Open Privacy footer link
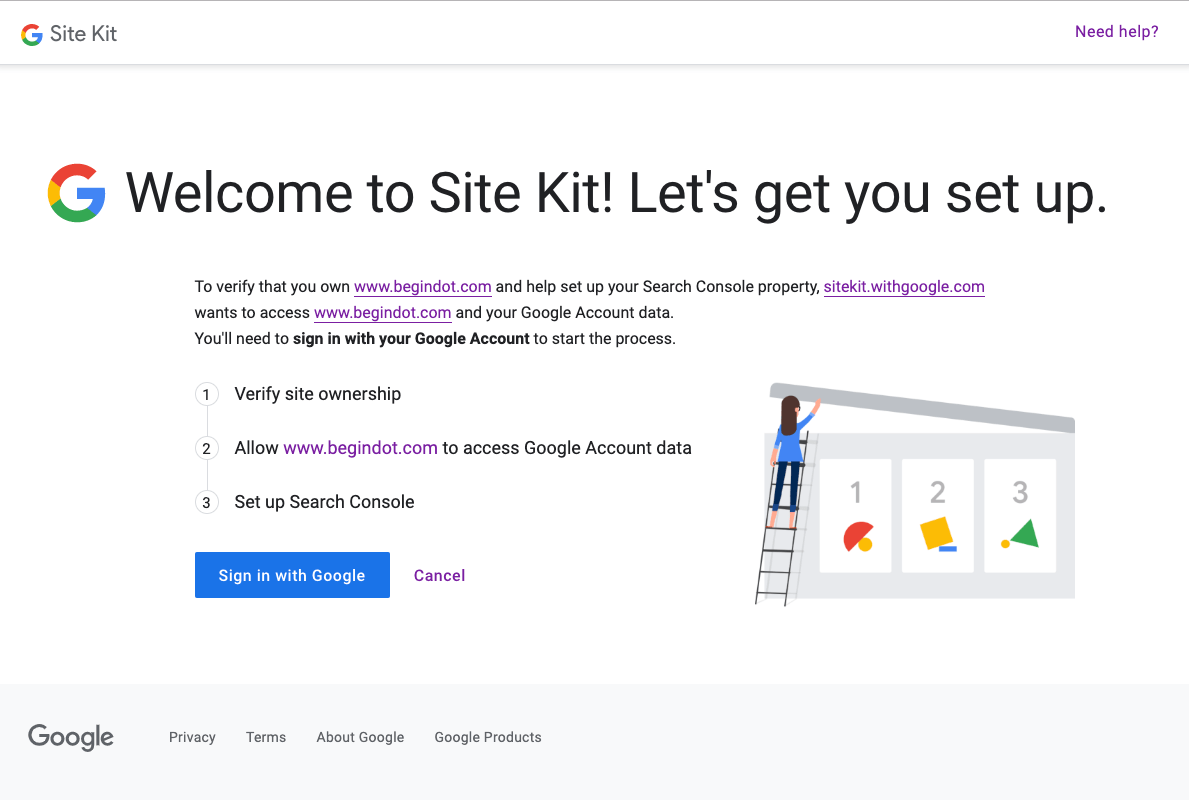The height and width of the screenshot is (800, 1189). (x=192, y=737)
